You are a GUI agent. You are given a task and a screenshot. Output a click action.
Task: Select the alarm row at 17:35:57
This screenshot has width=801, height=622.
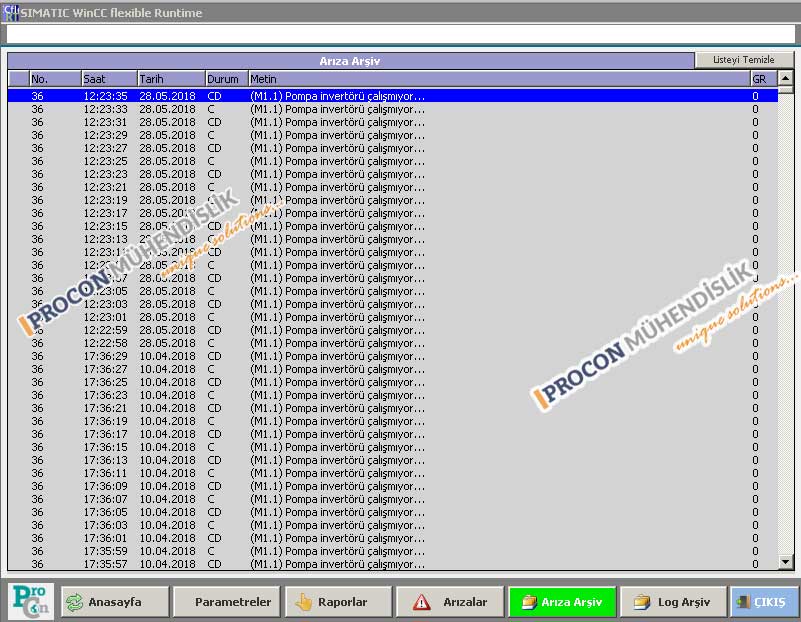(x=392, y=564)
